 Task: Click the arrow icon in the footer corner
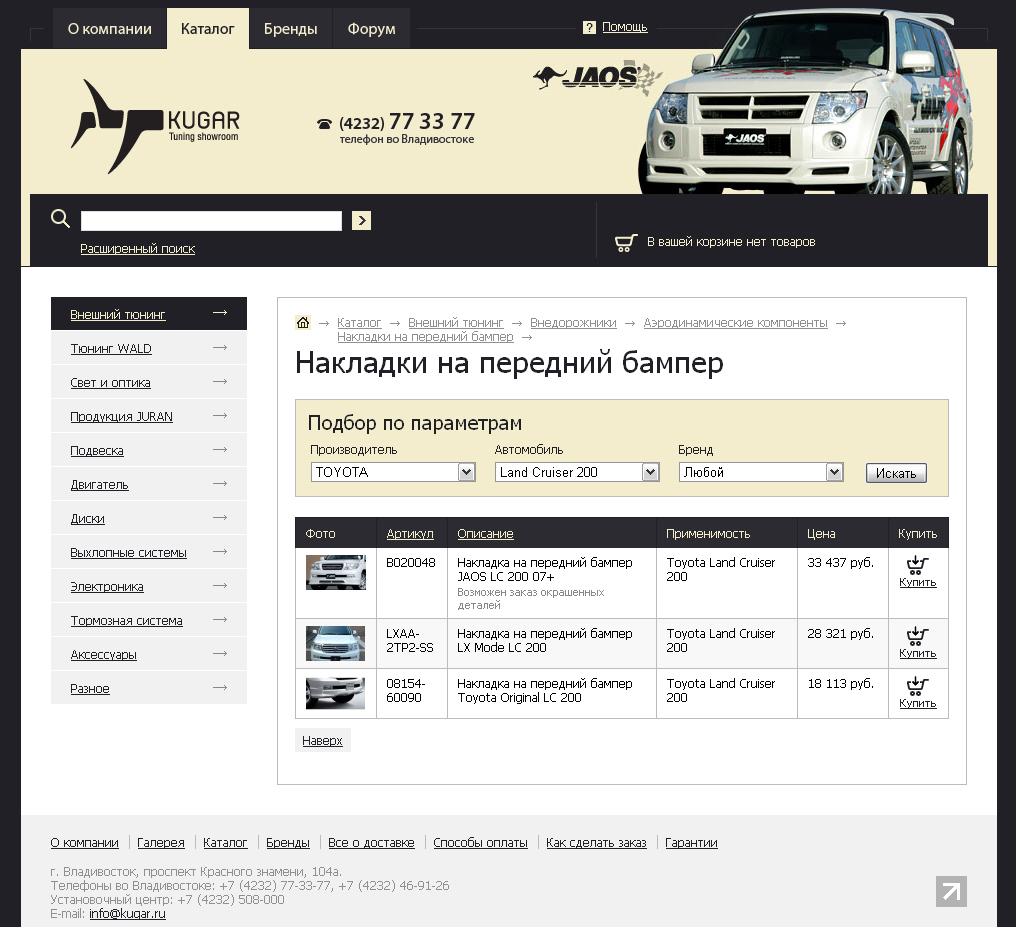[x=951, y=891]
